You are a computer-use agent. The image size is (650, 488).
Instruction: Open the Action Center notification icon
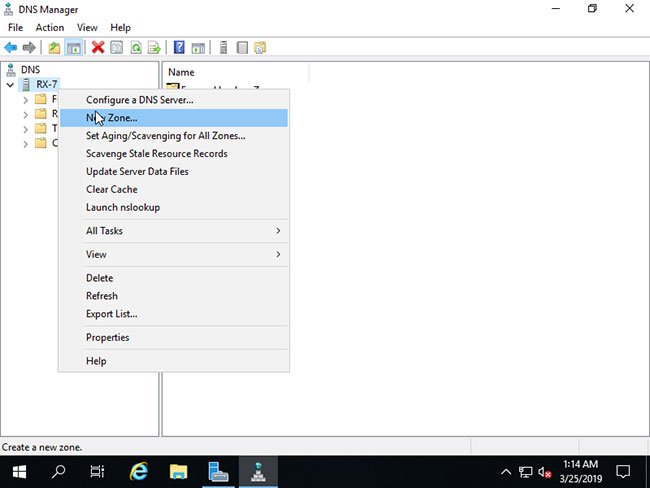tap(623, 472)
